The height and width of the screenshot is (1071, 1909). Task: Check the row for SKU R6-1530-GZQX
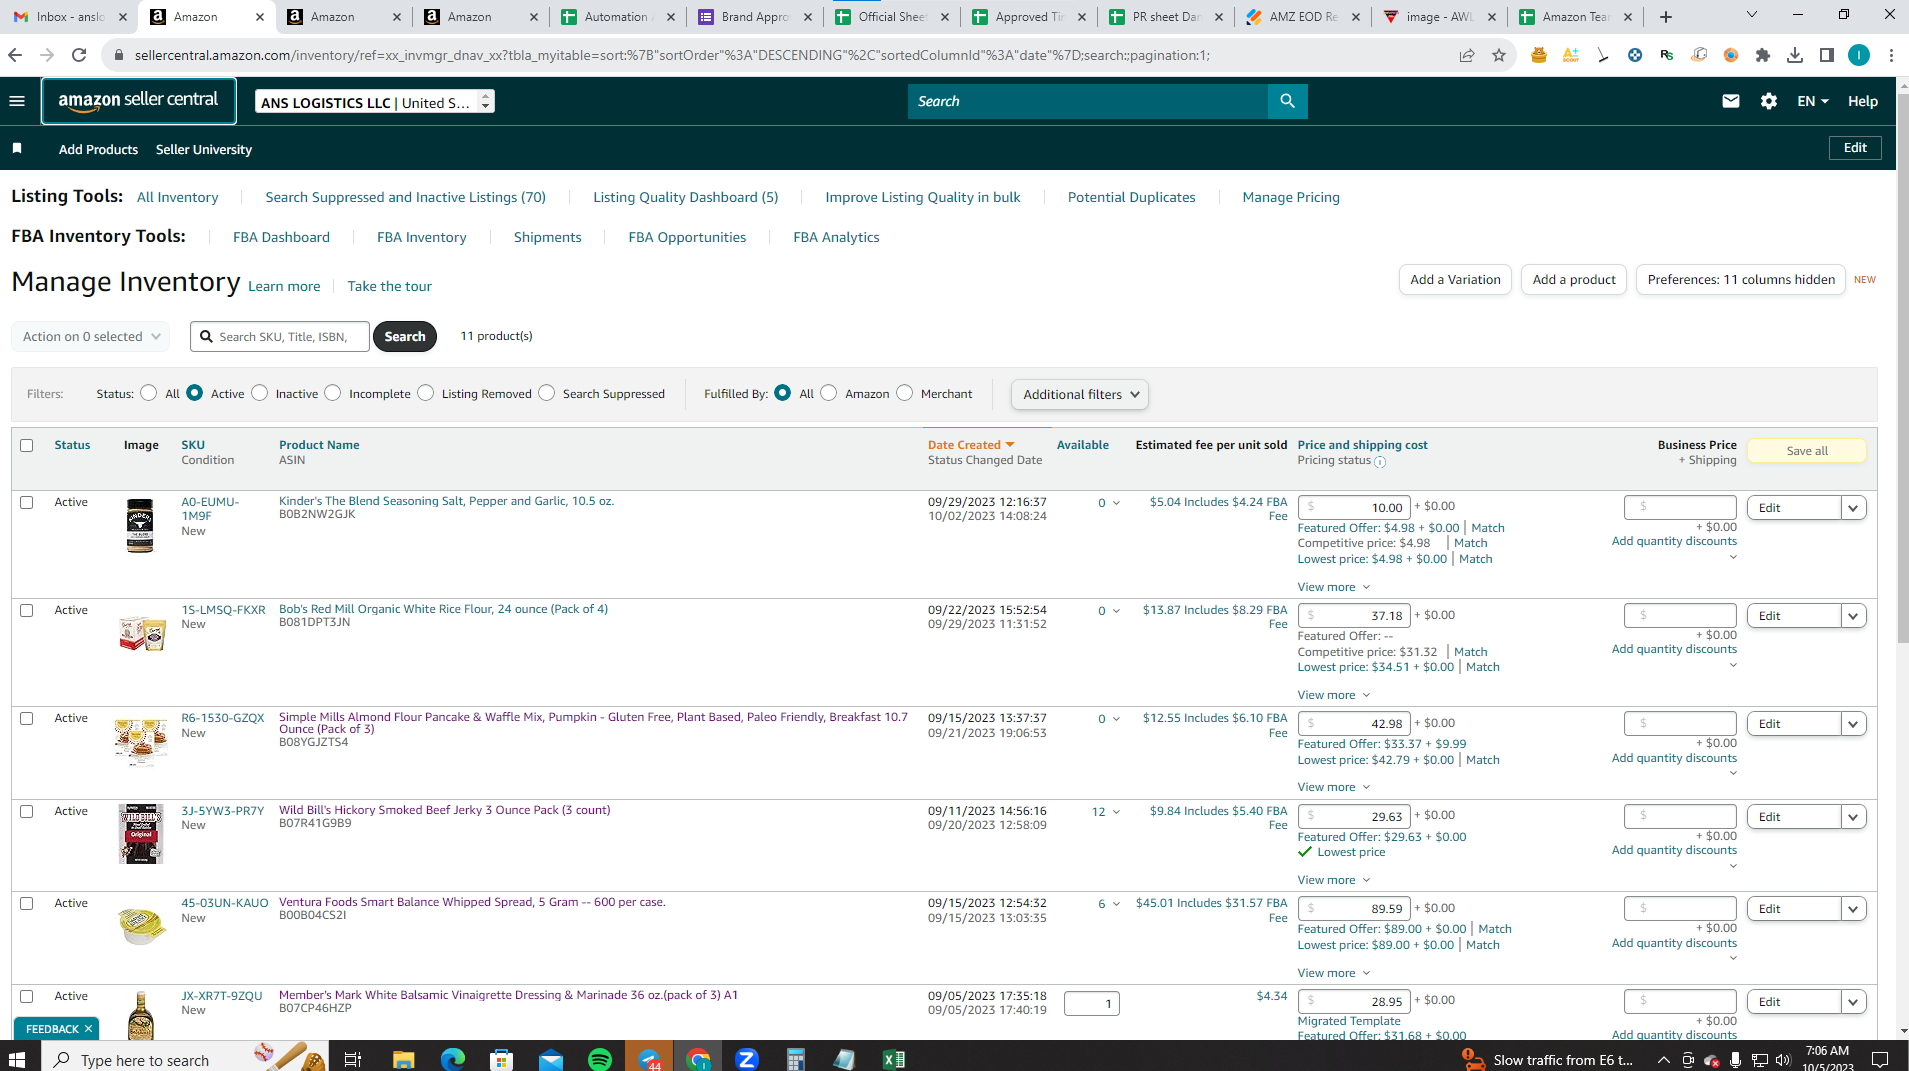coord(27,719)
